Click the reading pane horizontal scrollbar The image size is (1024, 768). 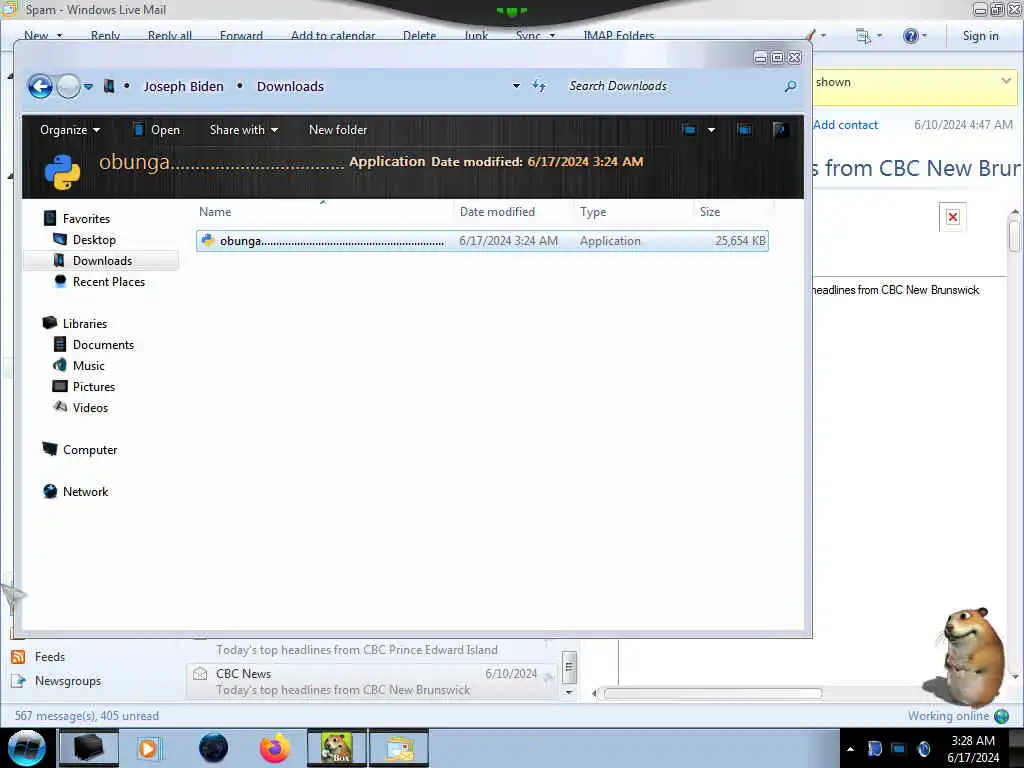[x=712, y=694]
